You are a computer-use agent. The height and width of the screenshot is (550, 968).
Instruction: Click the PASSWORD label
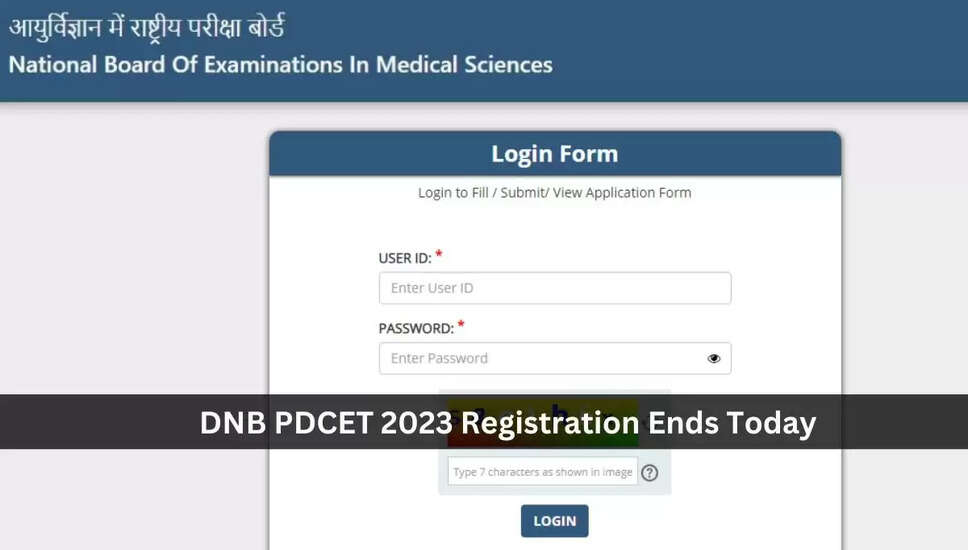coord(416,328)
